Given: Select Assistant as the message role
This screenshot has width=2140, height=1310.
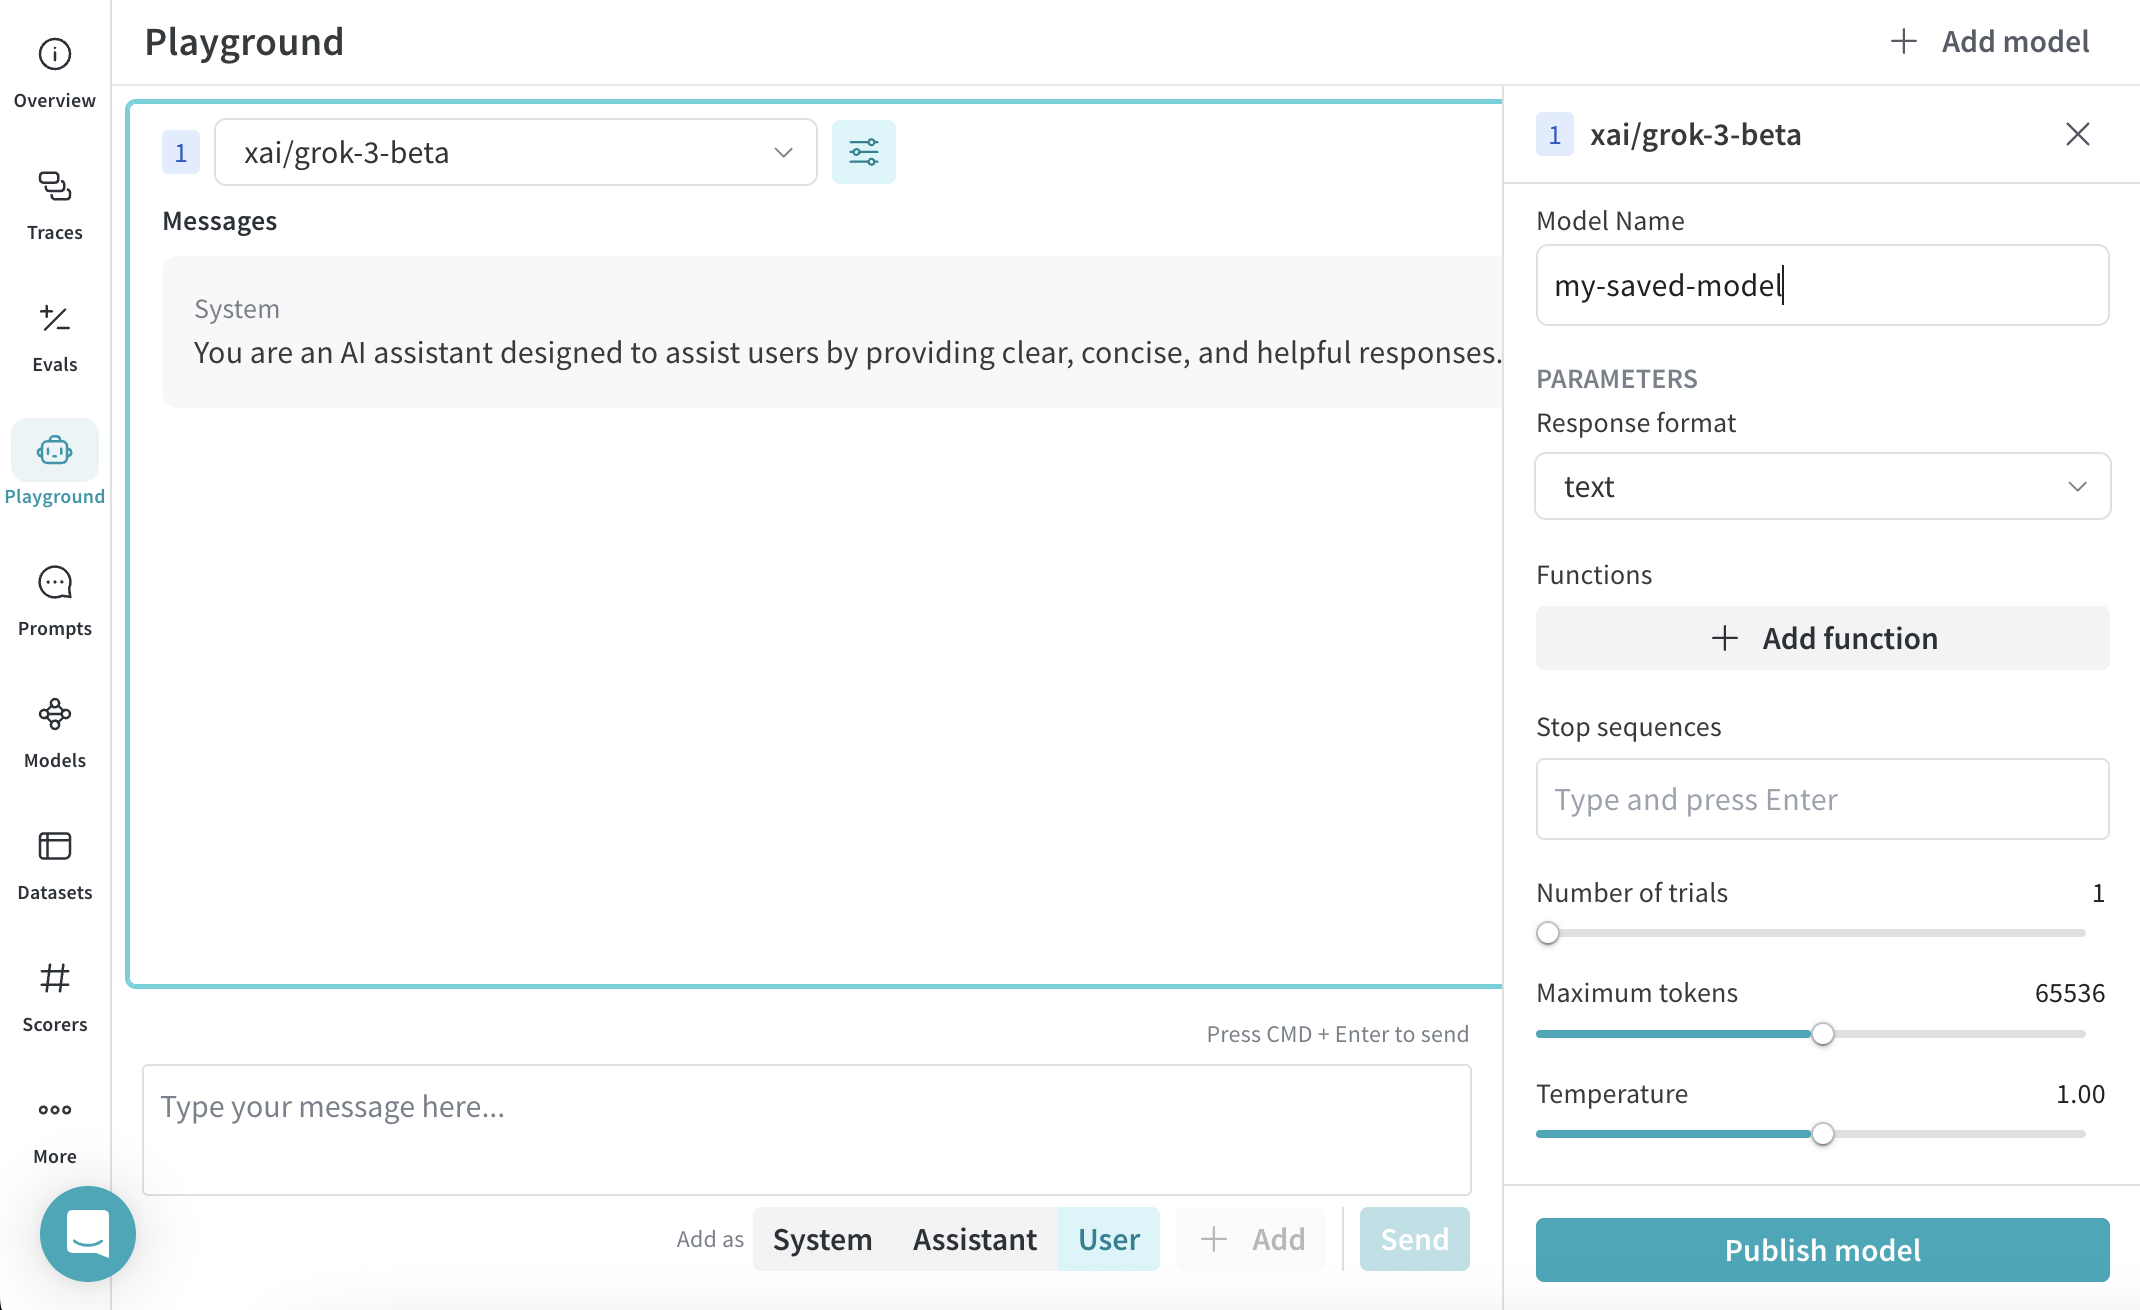Looking at the screenshot, I should click(x=974, y=1239).
